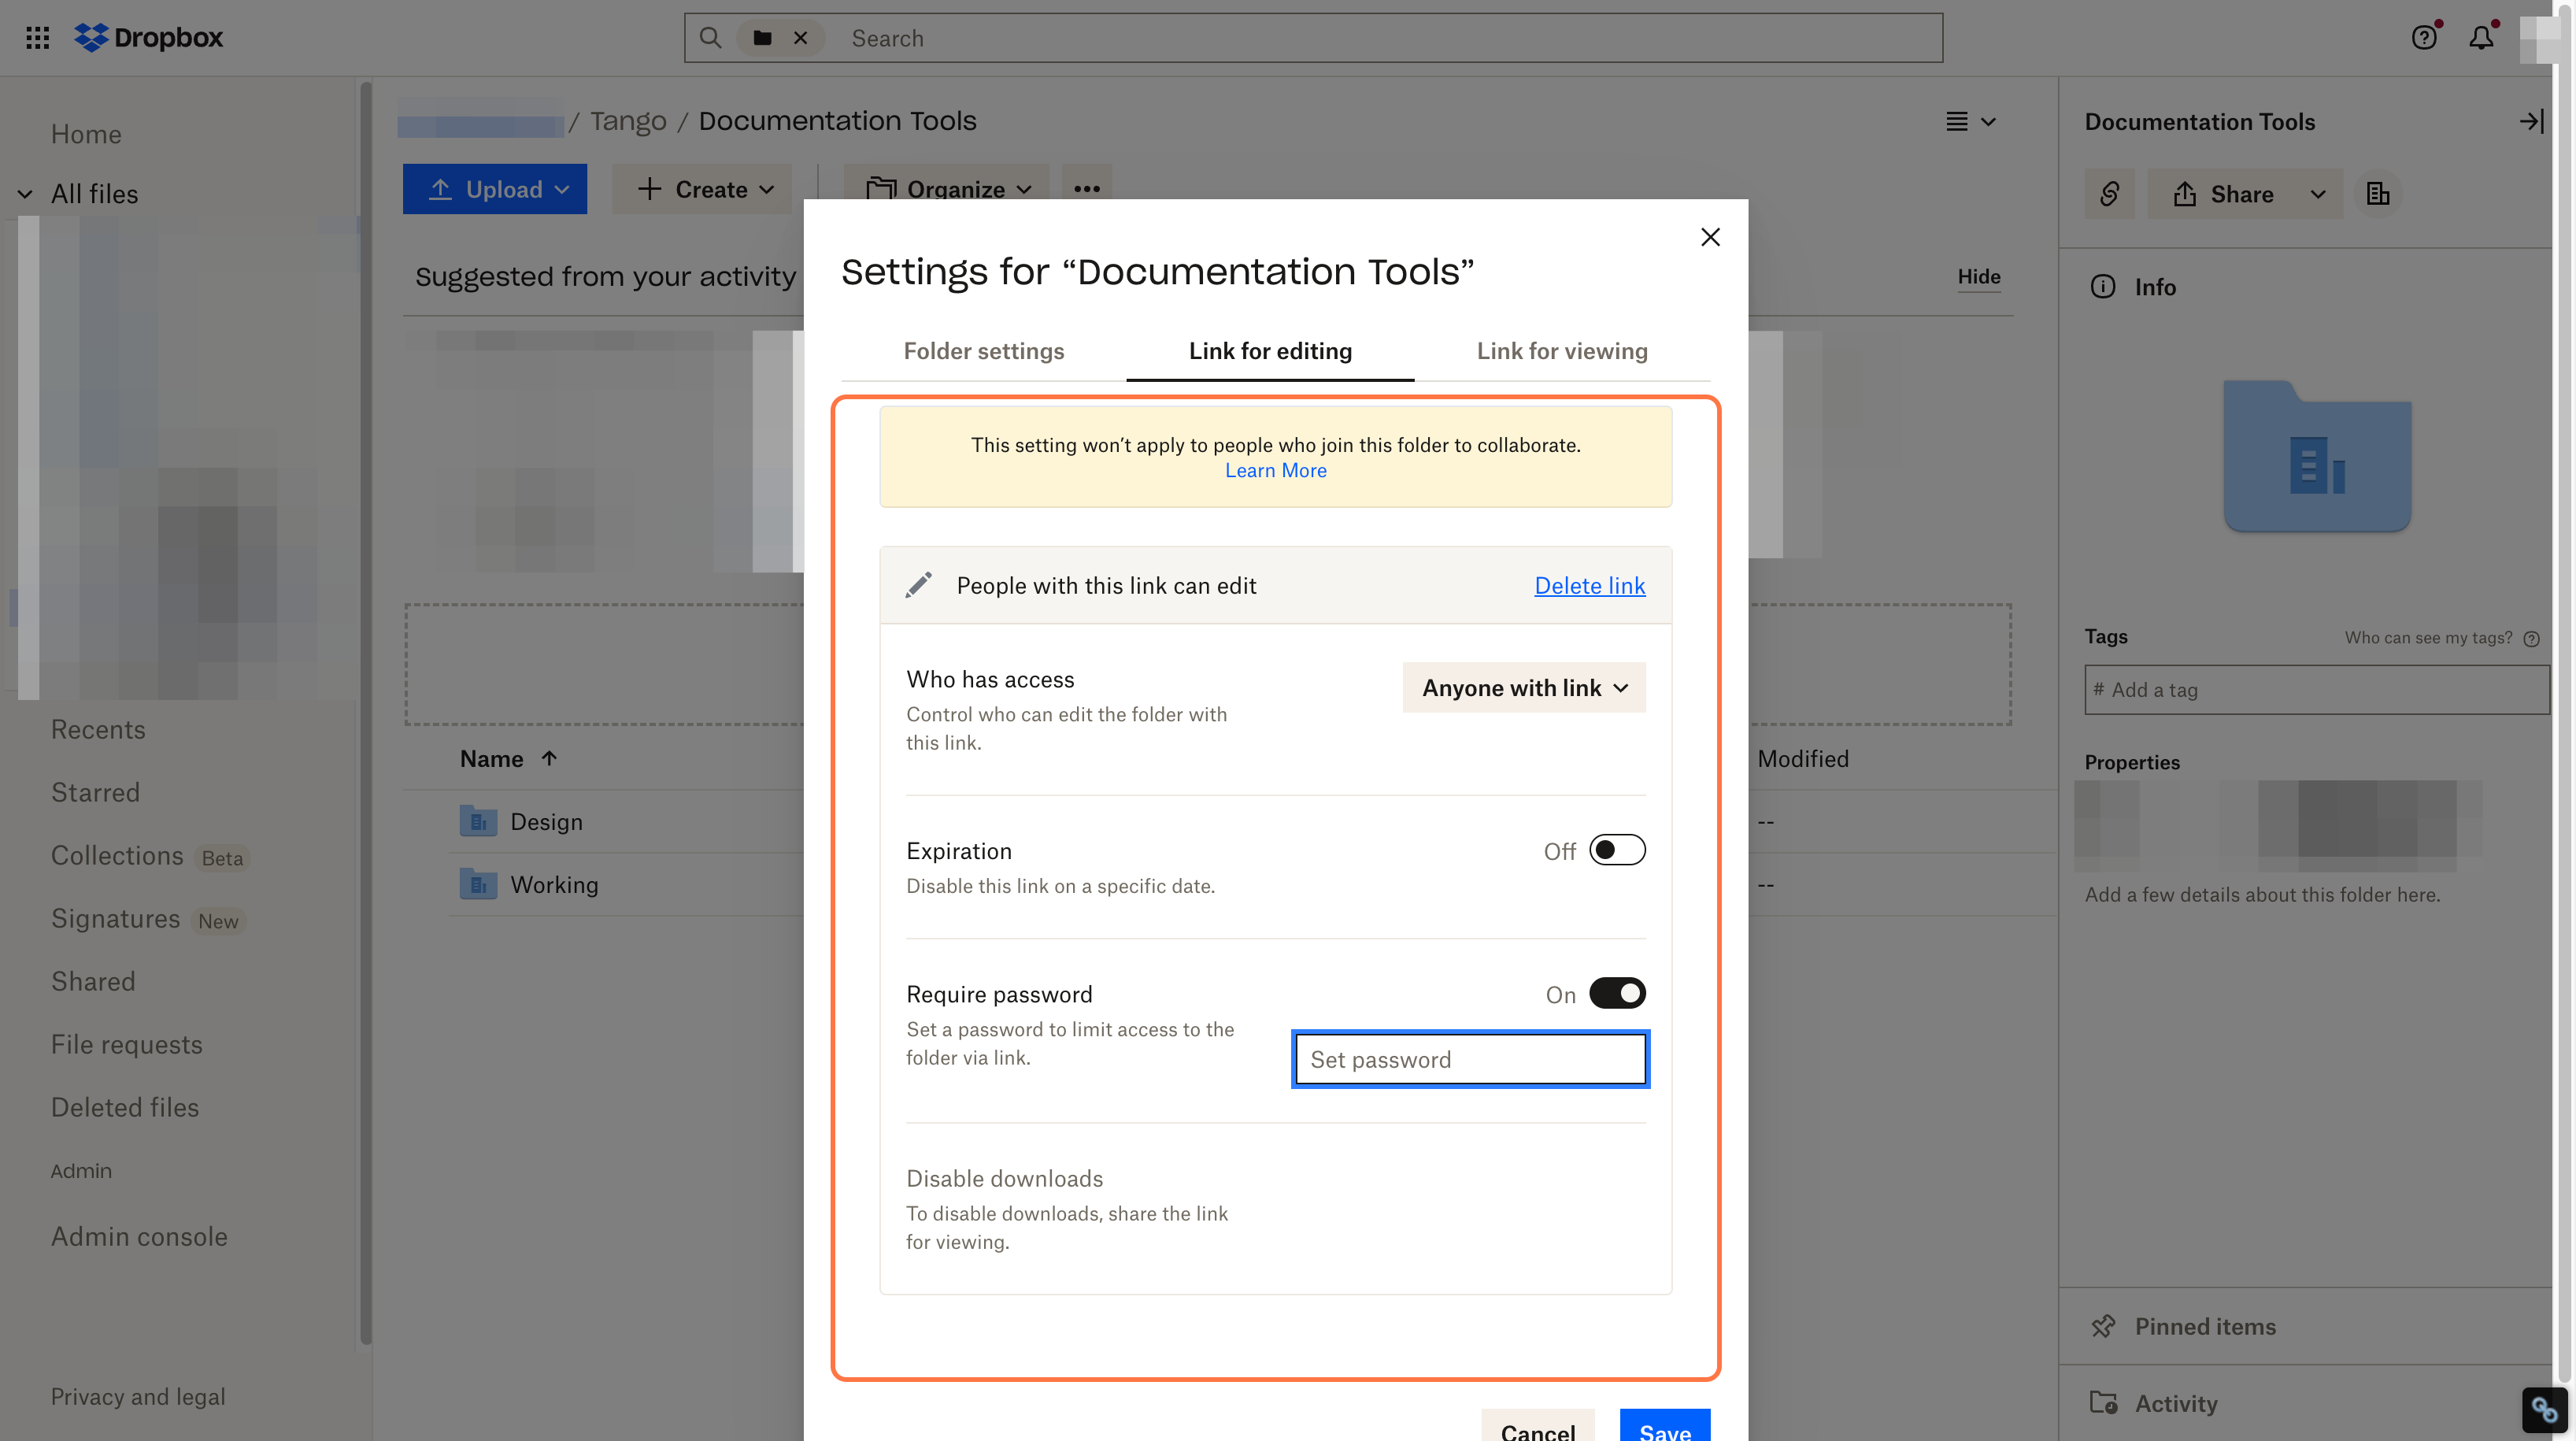Focus the Set password field
This screenshot has height=1441, width=2576.
pos(1470,1058)
